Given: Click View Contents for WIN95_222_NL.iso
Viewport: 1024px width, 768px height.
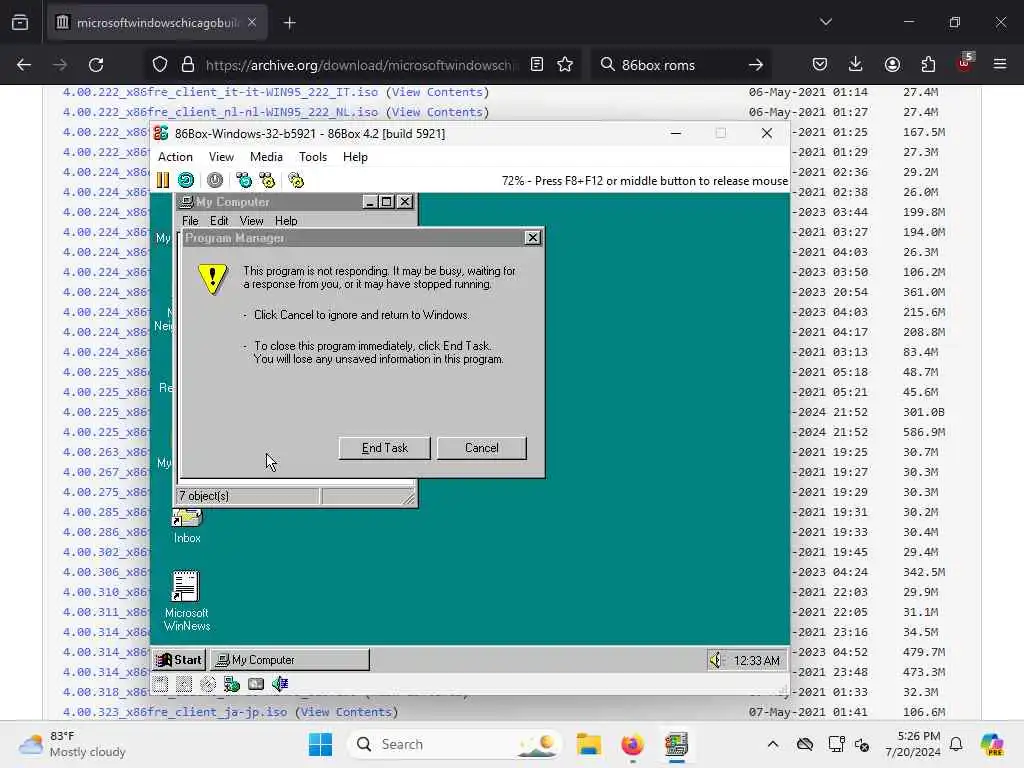Looking at the screenshot, I should coord(437,112).
